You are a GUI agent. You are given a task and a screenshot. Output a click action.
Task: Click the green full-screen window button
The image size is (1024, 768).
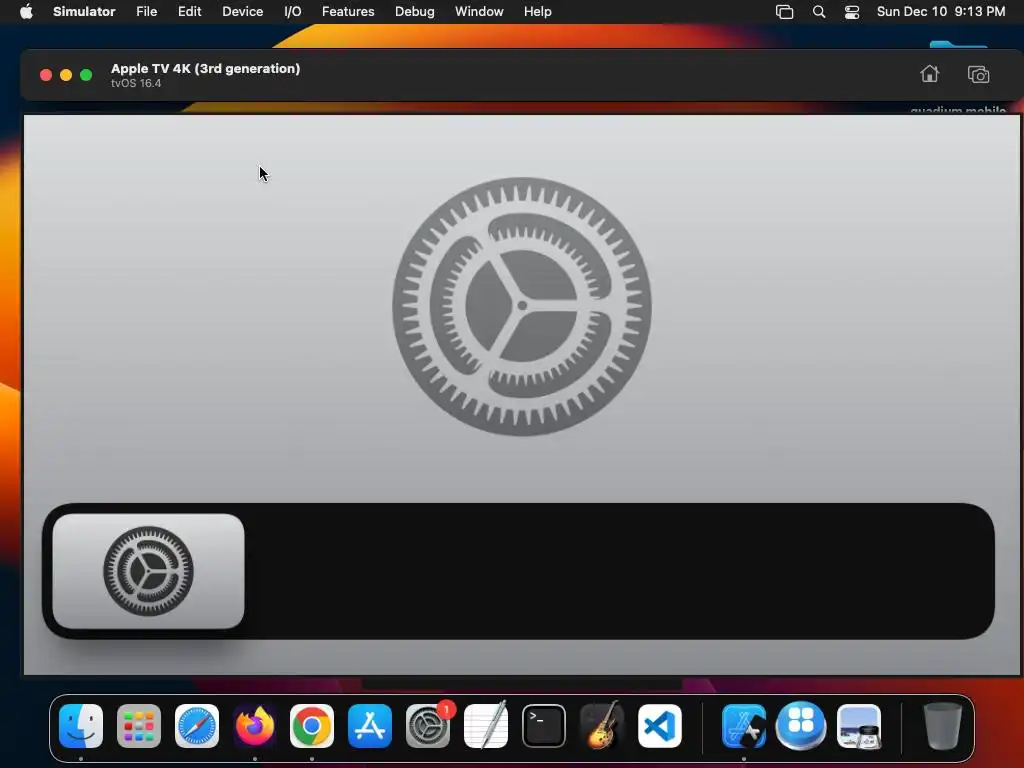pyautogui.click(x=86, y=75)
